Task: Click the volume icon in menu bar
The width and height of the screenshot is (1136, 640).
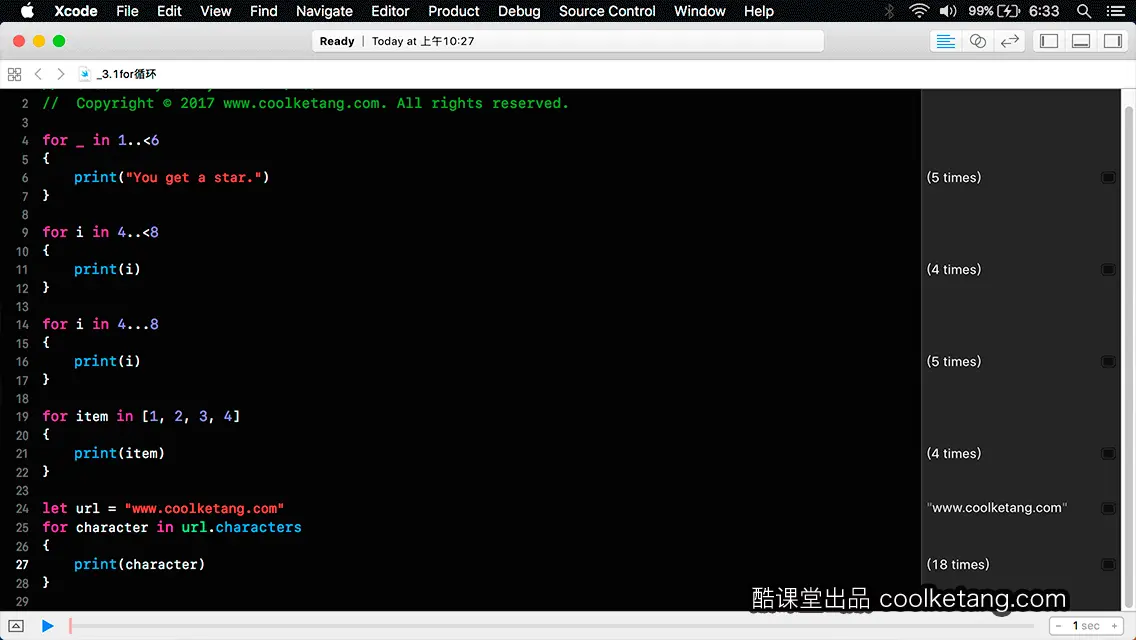Action: [x=948, y=11]
